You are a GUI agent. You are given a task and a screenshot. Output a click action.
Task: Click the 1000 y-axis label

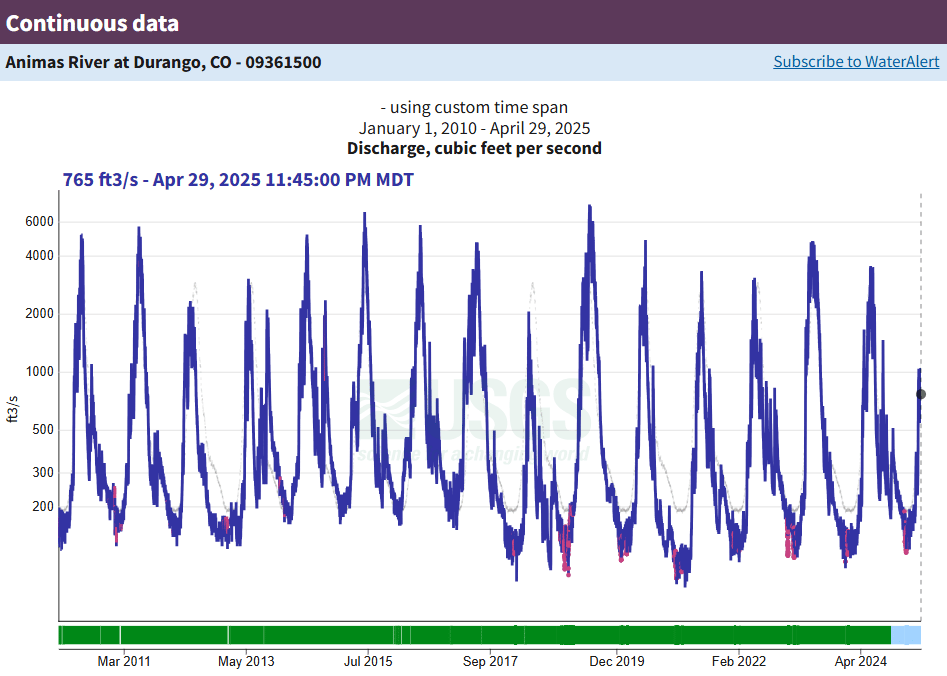pos(39,372)
